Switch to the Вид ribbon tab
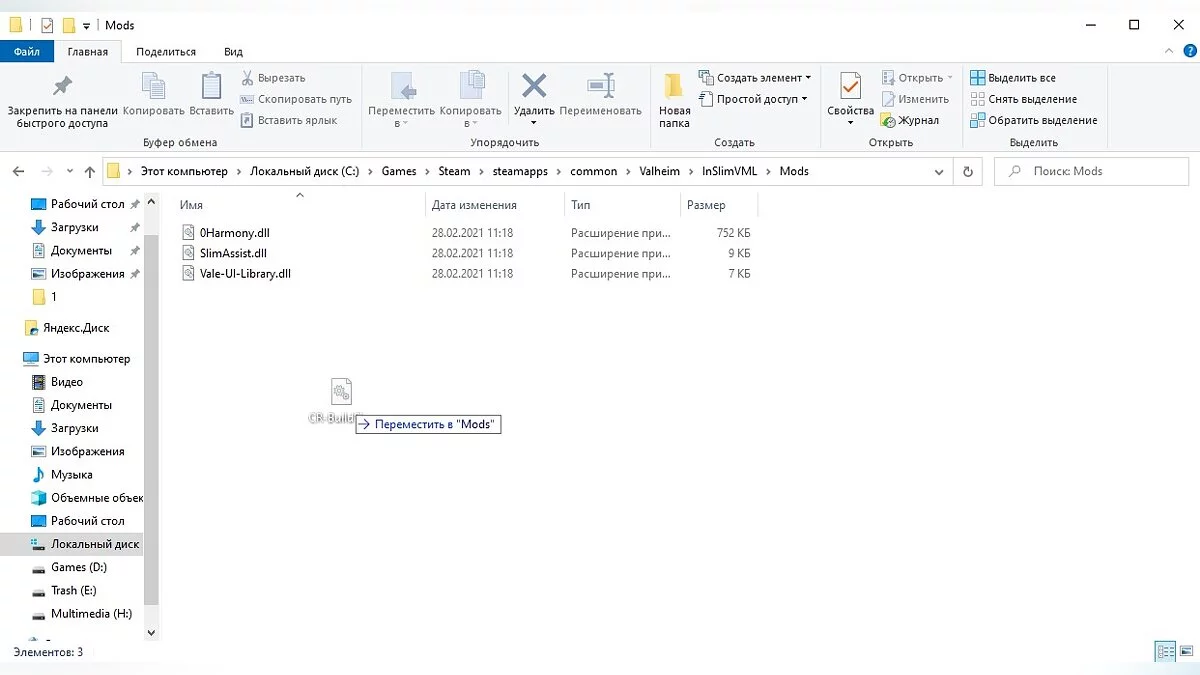Image resolution: width=1200 pixels, height=675 pixels. (x=233, y=51)
